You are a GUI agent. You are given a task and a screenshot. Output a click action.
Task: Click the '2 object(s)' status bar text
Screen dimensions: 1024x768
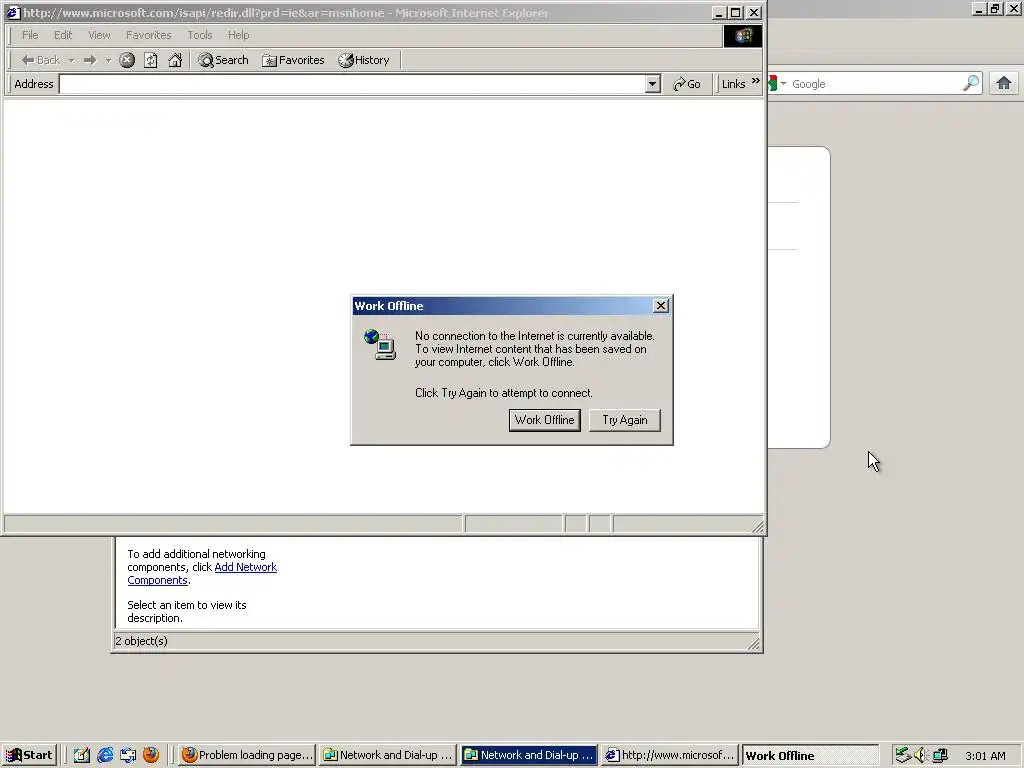point(142,641)
